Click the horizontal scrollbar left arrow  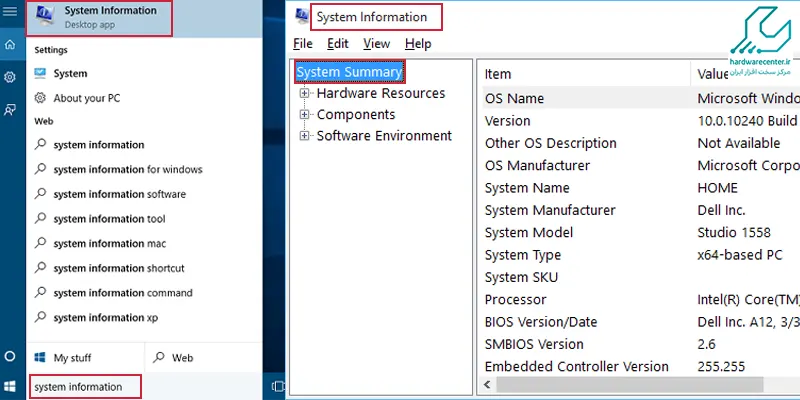point(487,385)
